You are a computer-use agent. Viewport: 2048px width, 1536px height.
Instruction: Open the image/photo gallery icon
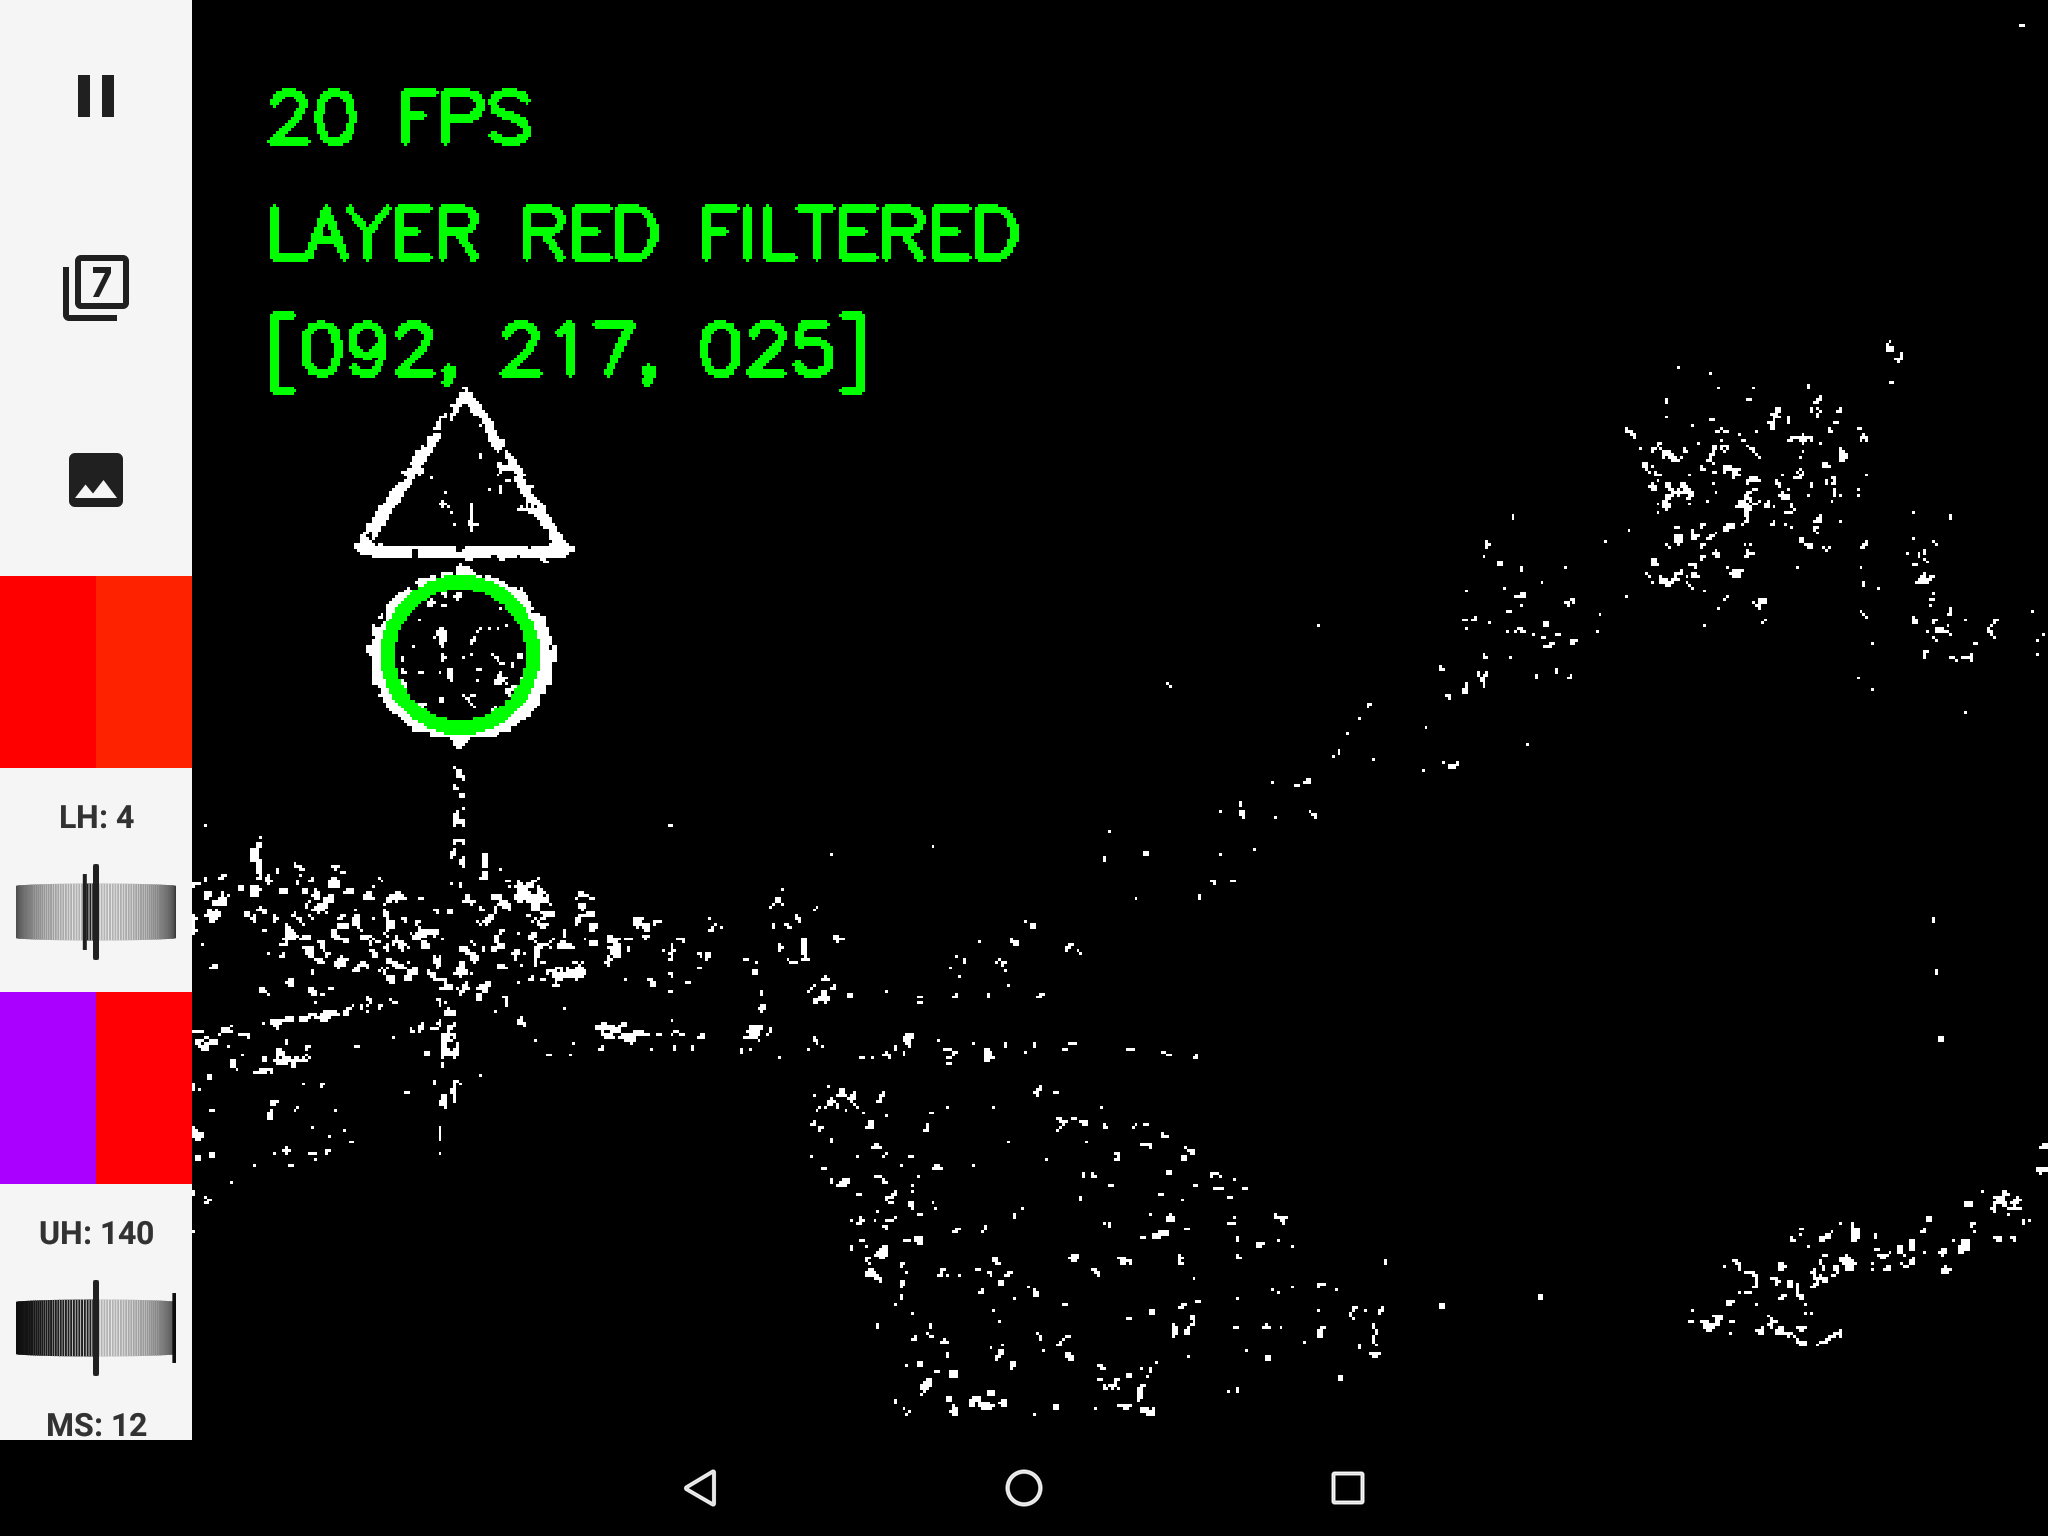coord(95,479)
